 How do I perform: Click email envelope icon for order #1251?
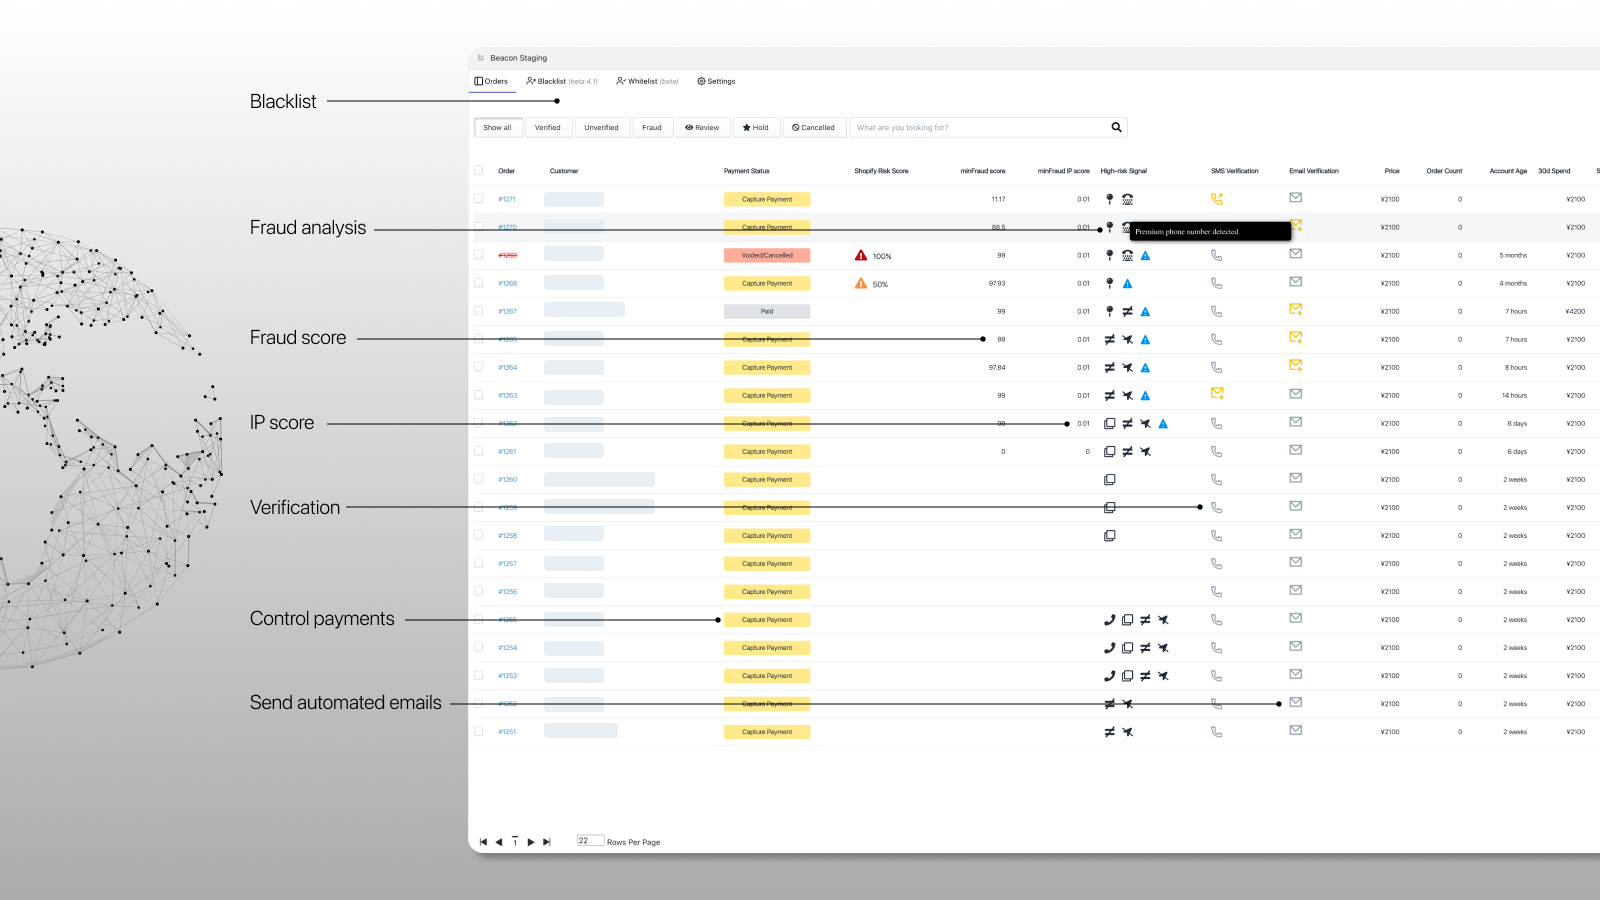1295,729
